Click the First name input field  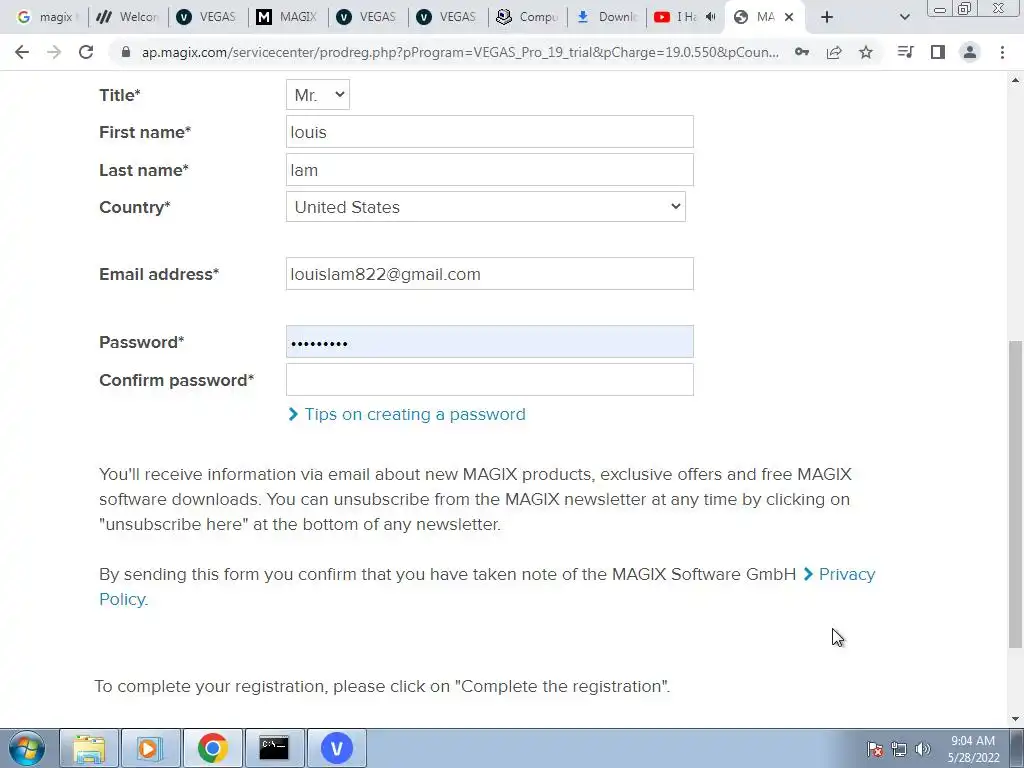[x=490, y=132]
